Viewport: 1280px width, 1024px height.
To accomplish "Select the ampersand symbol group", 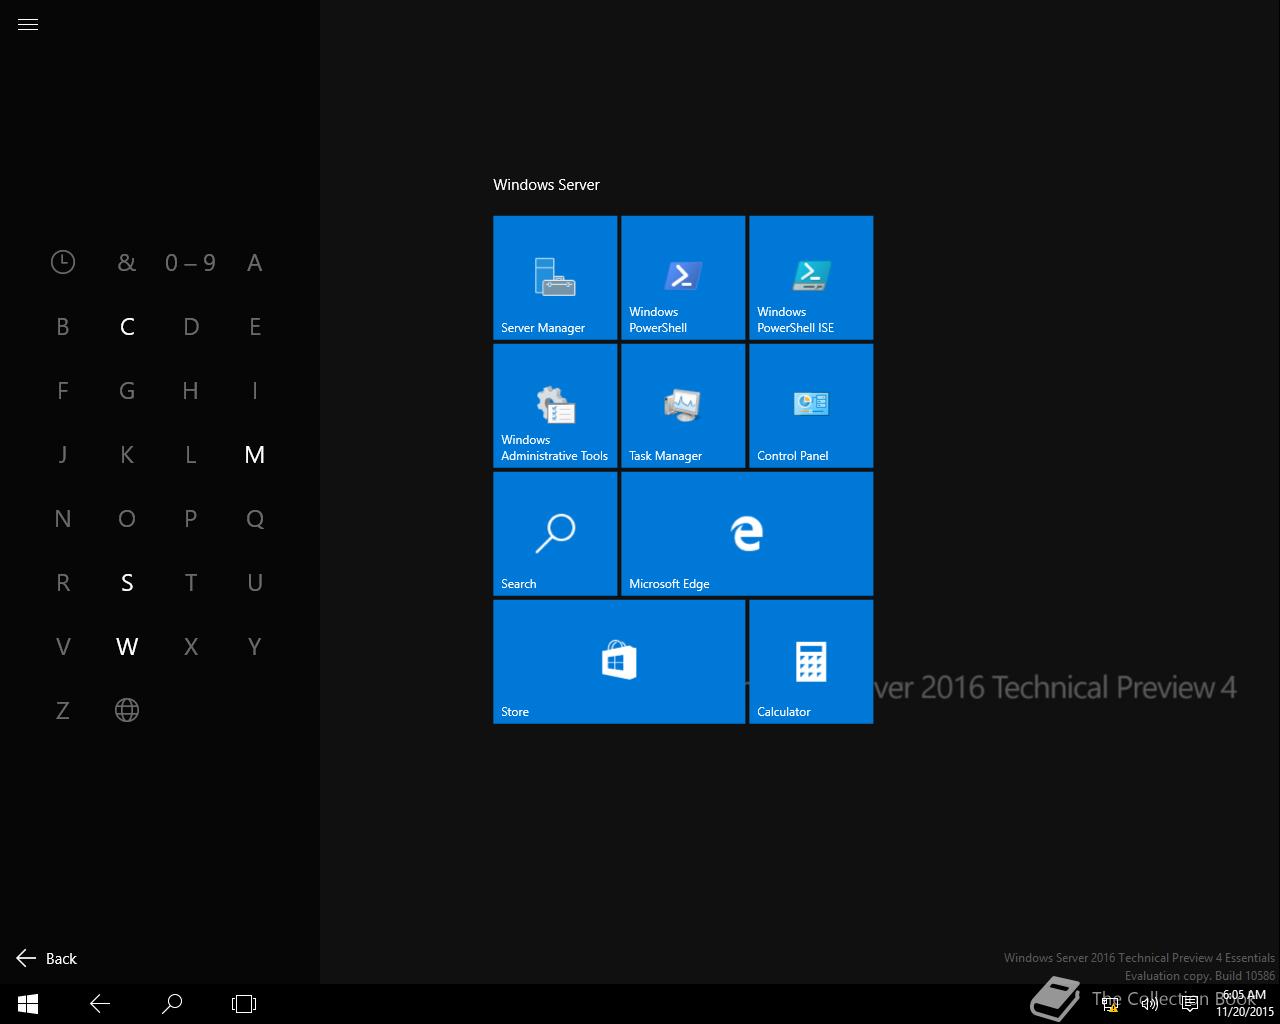I will 127,262.
